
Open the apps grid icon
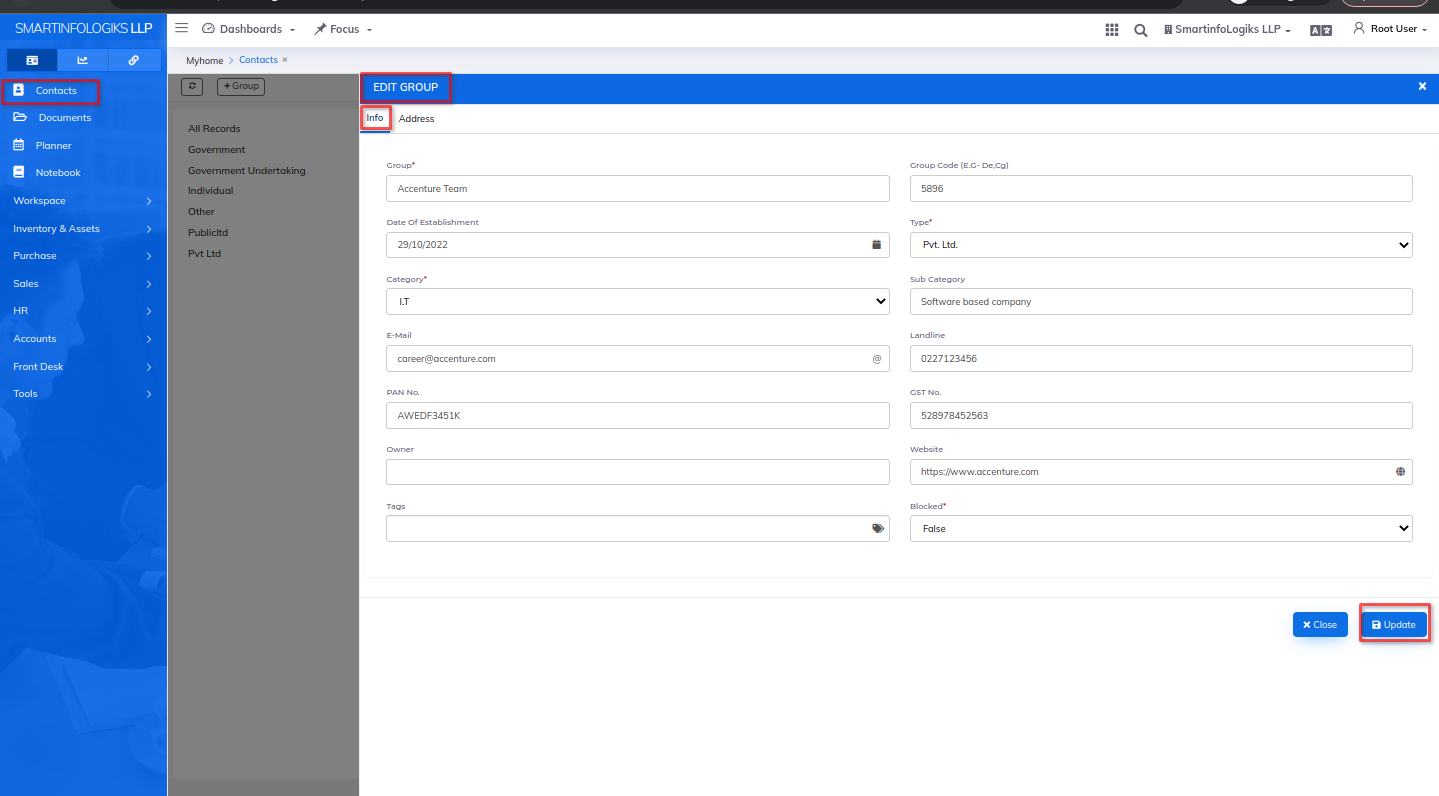(x=1111, y=30)
